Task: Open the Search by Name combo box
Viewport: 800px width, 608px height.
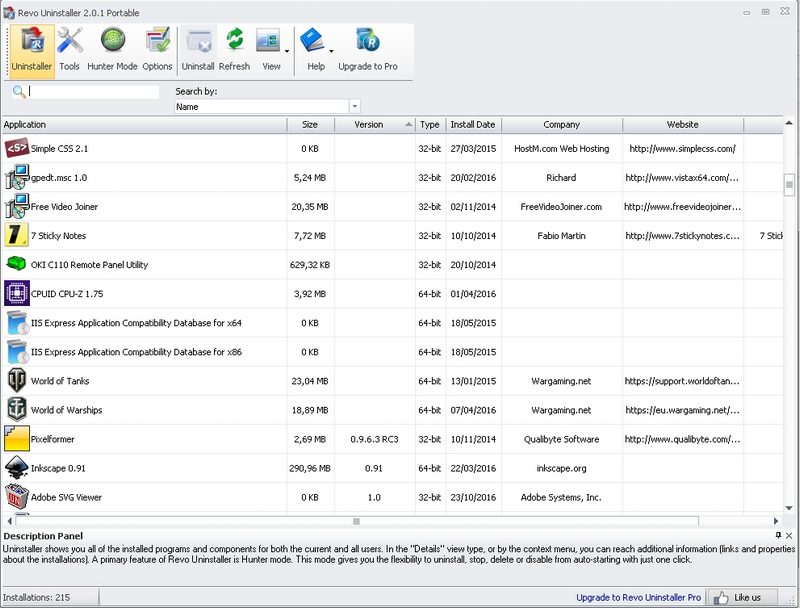Action: [267, 107]
